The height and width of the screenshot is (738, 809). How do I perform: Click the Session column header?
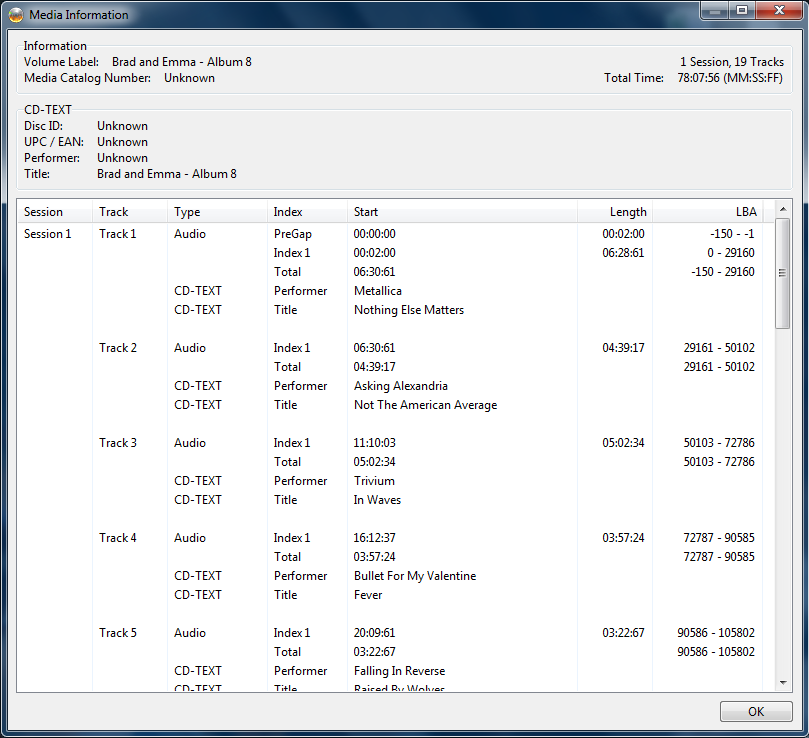[x=43, y=212]
